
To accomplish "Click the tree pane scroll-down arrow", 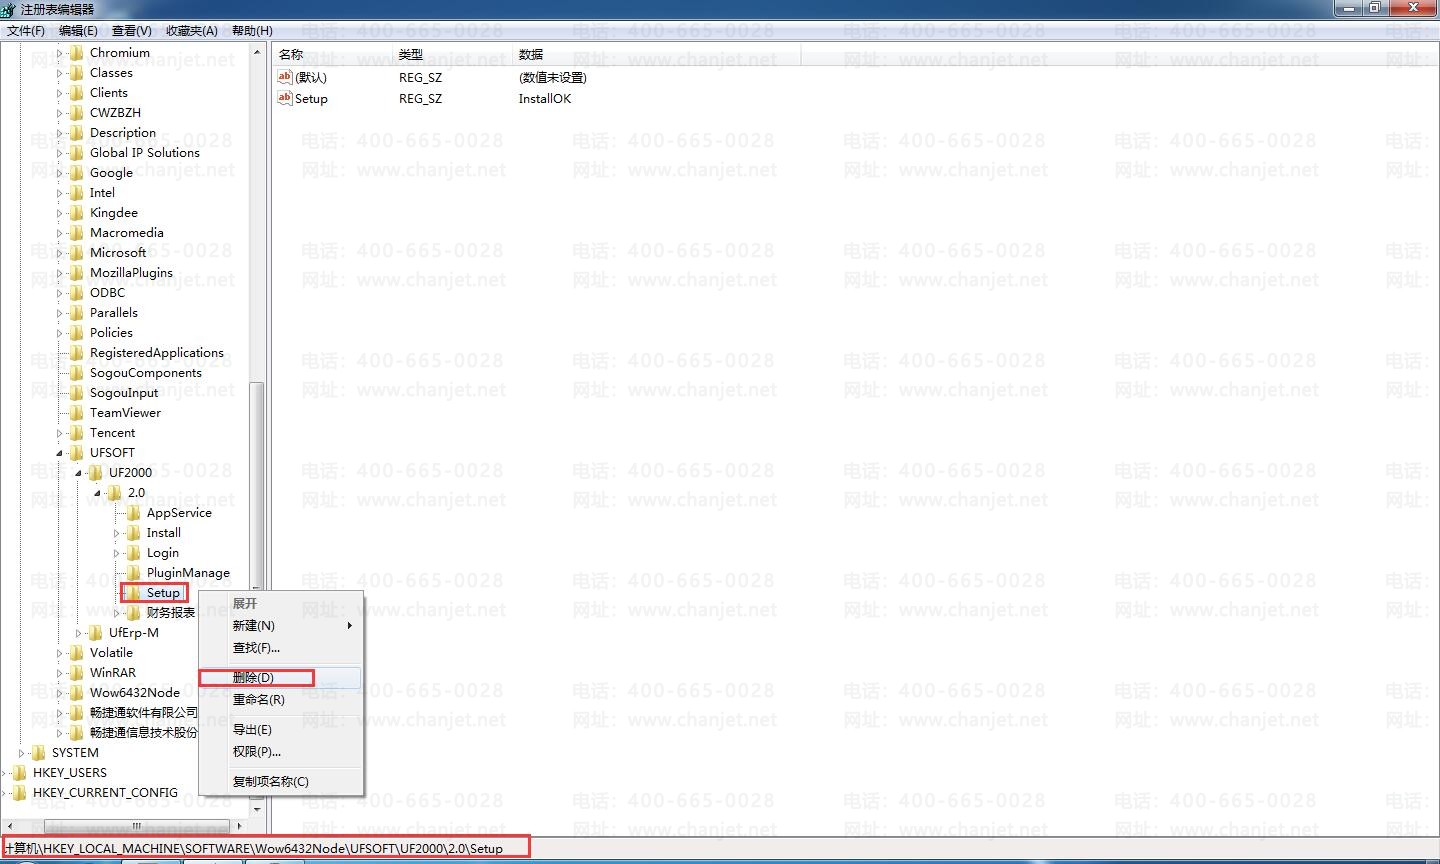I will 257,810.
